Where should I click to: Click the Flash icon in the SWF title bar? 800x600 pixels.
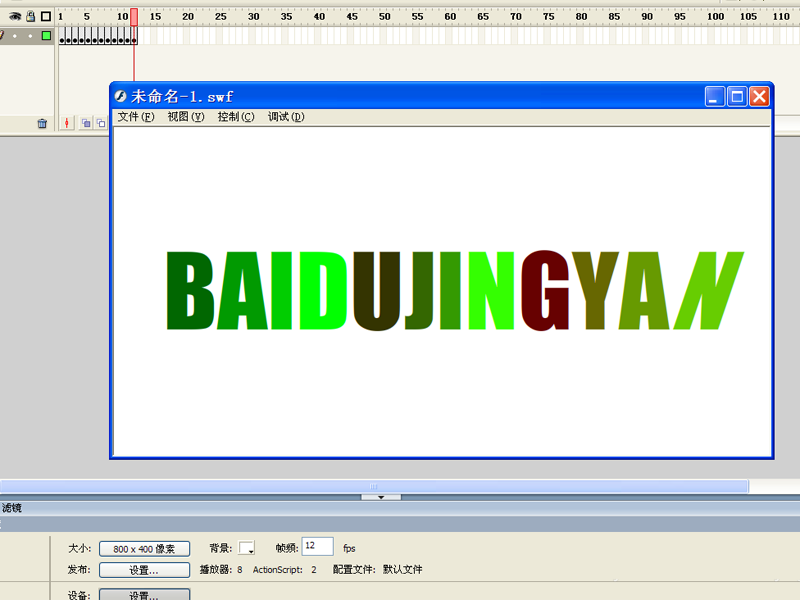pos(121,96)
